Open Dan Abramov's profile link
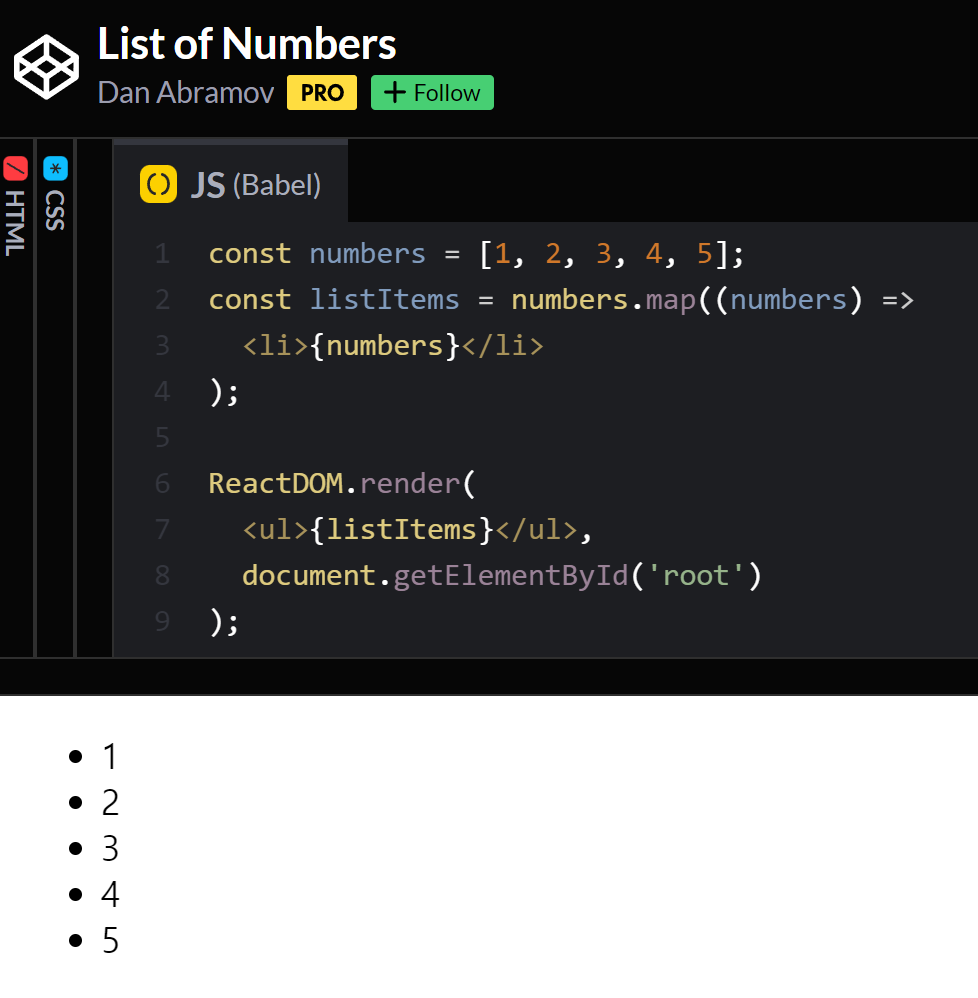 tap(186, 93)
